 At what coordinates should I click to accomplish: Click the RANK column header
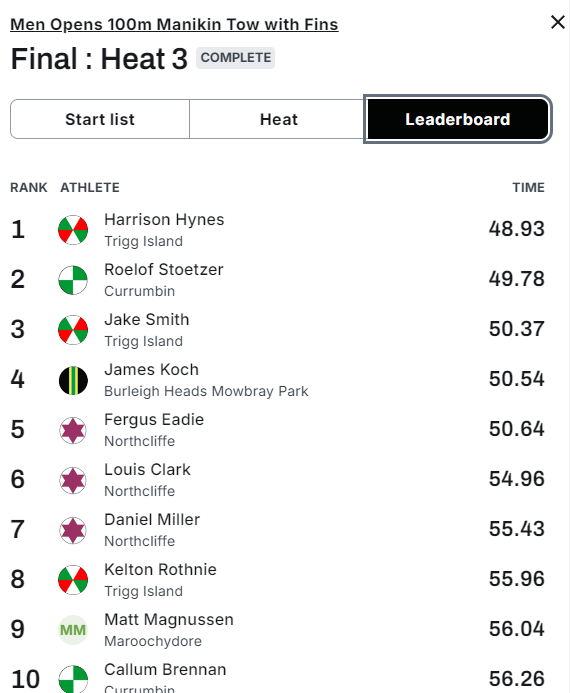point(29,187)
